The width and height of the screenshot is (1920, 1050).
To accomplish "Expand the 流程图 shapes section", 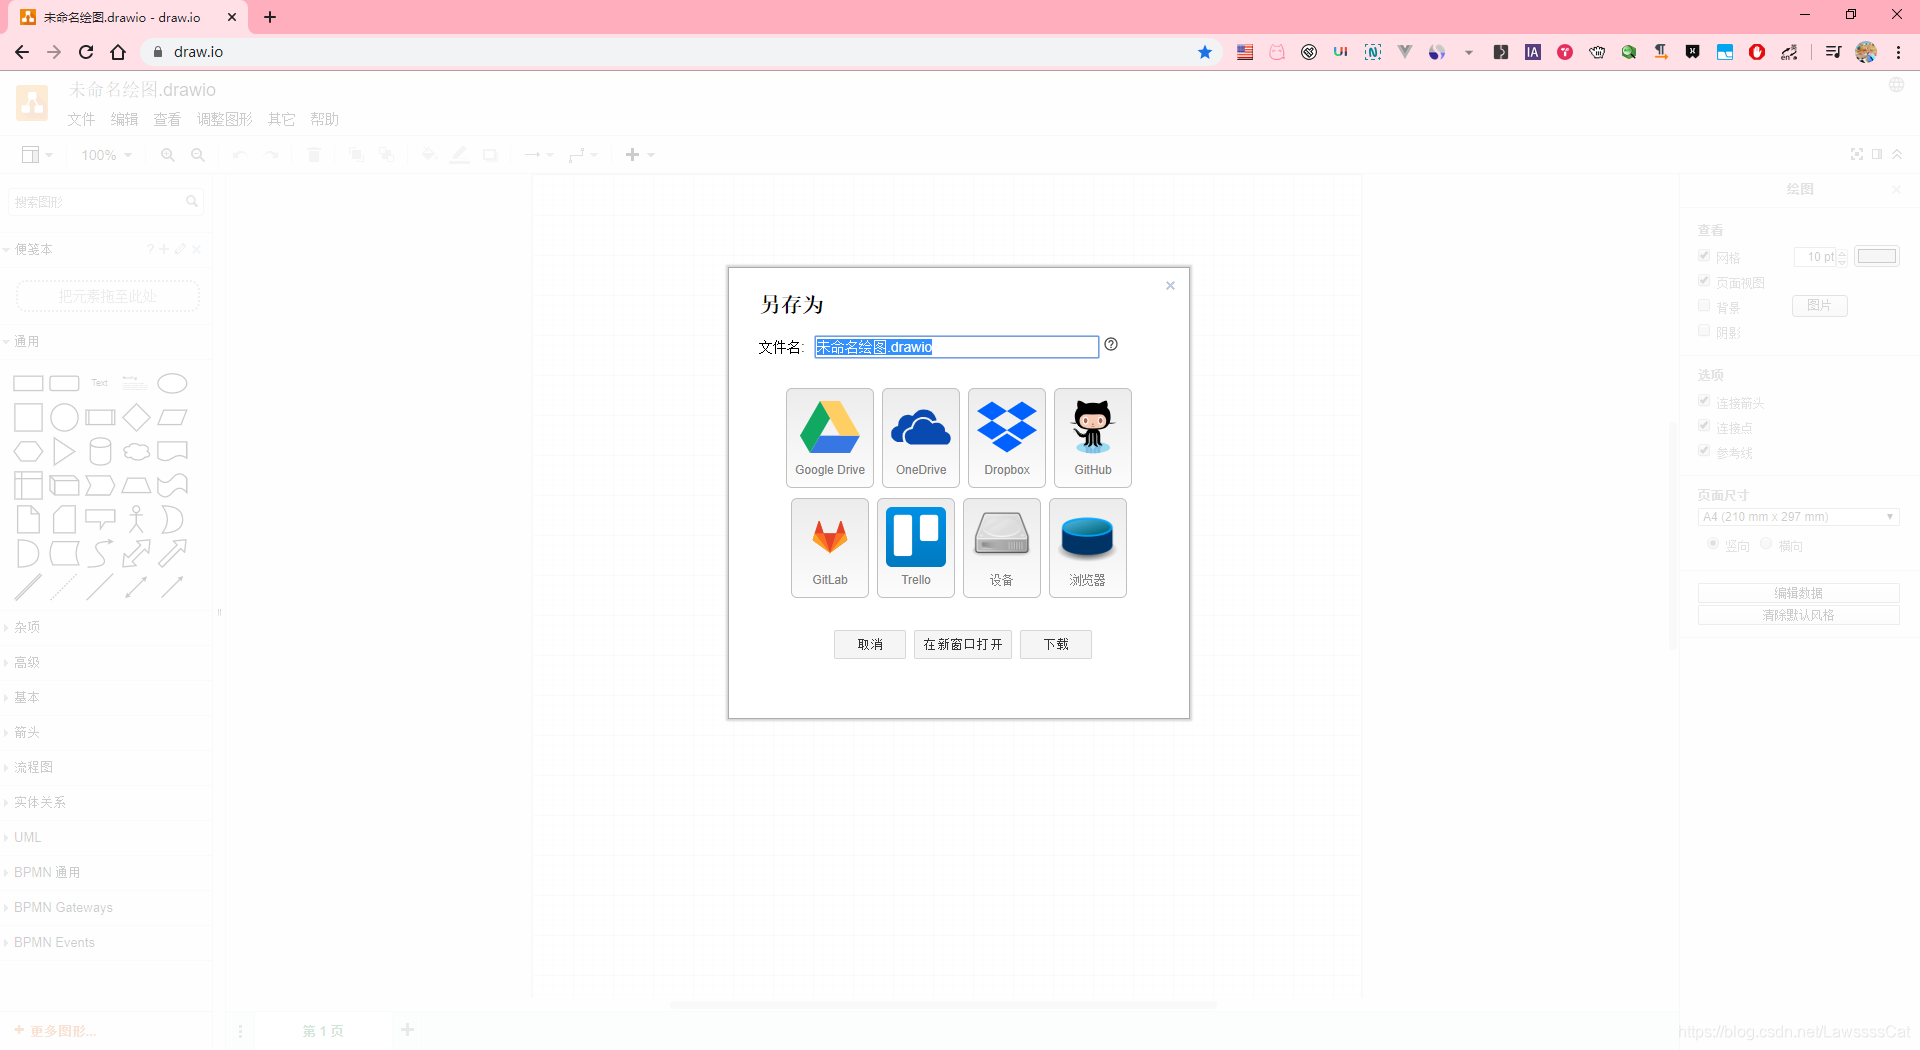I will tap(33, 767).
